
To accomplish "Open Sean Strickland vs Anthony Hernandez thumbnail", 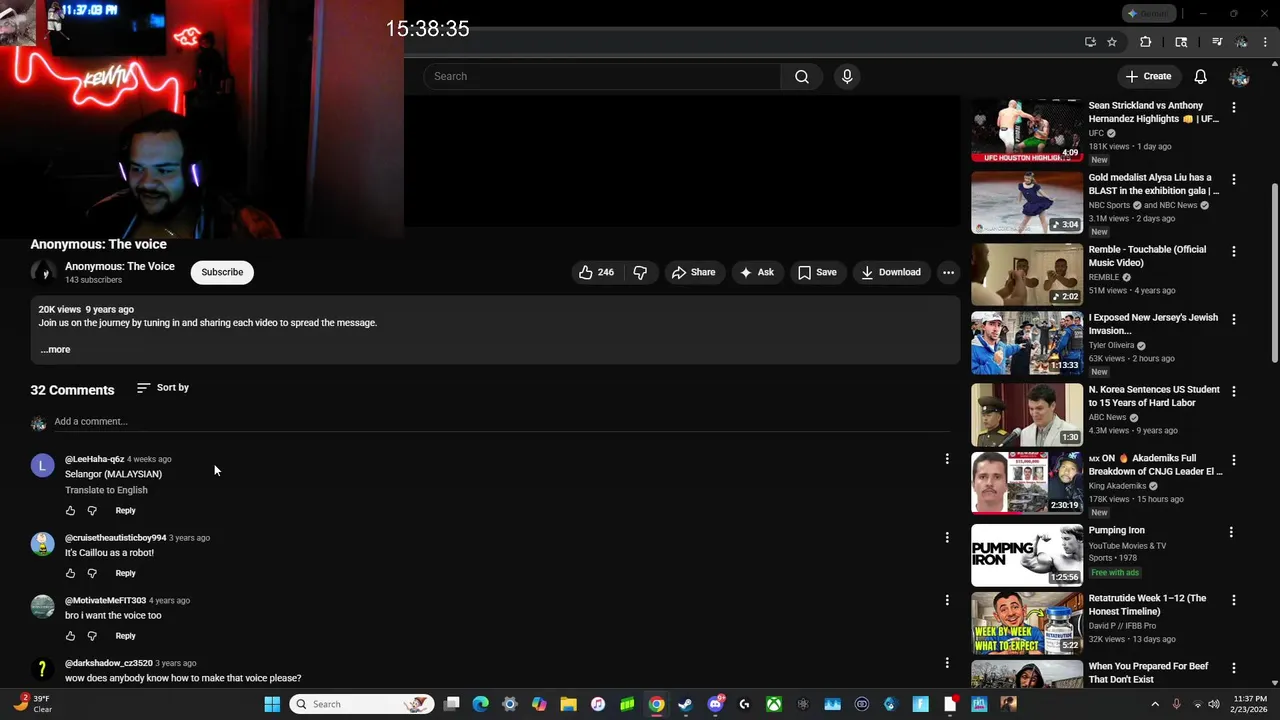I will [1027, 130].
